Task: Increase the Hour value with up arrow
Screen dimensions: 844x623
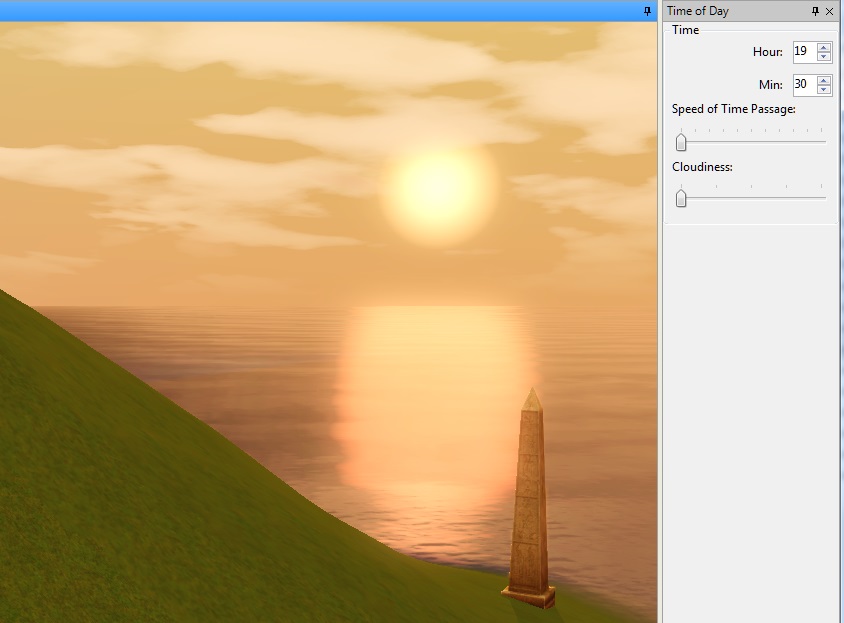Action: point(824,46)
